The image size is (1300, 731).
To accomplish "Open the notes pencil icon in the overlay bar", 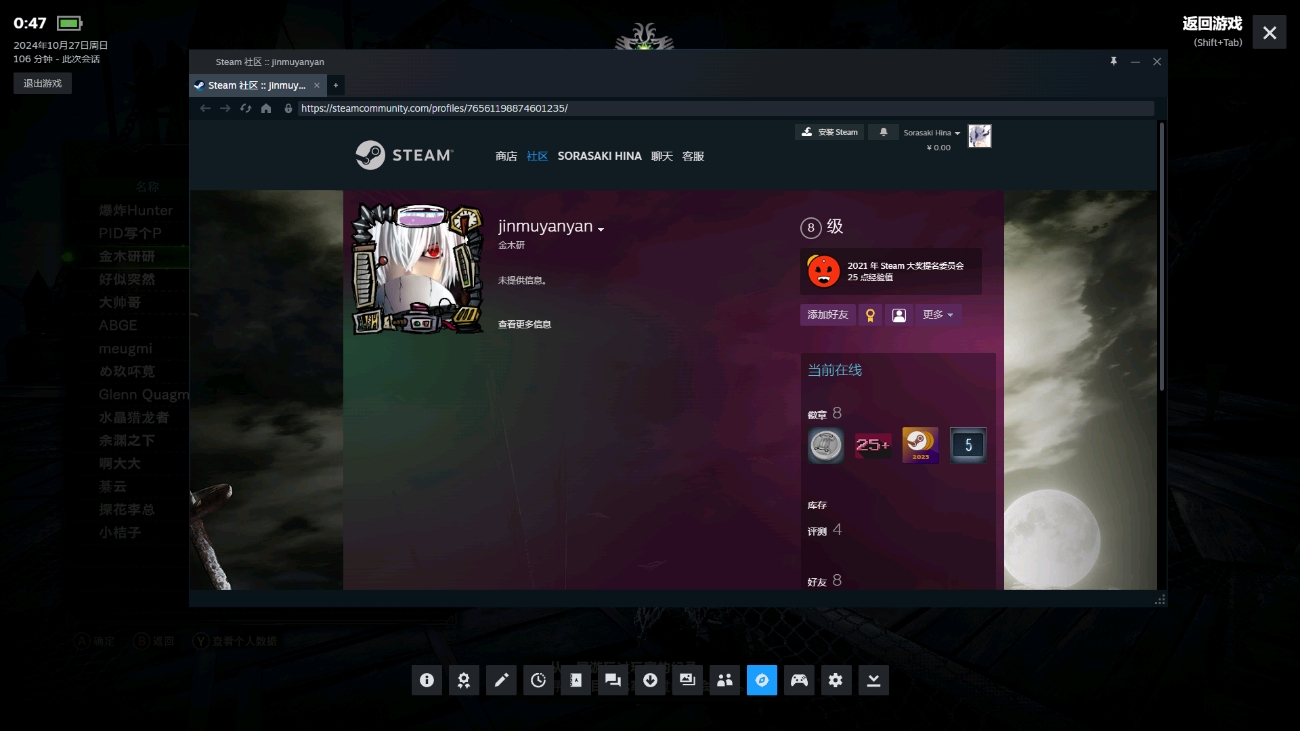I will coord(501,680).
